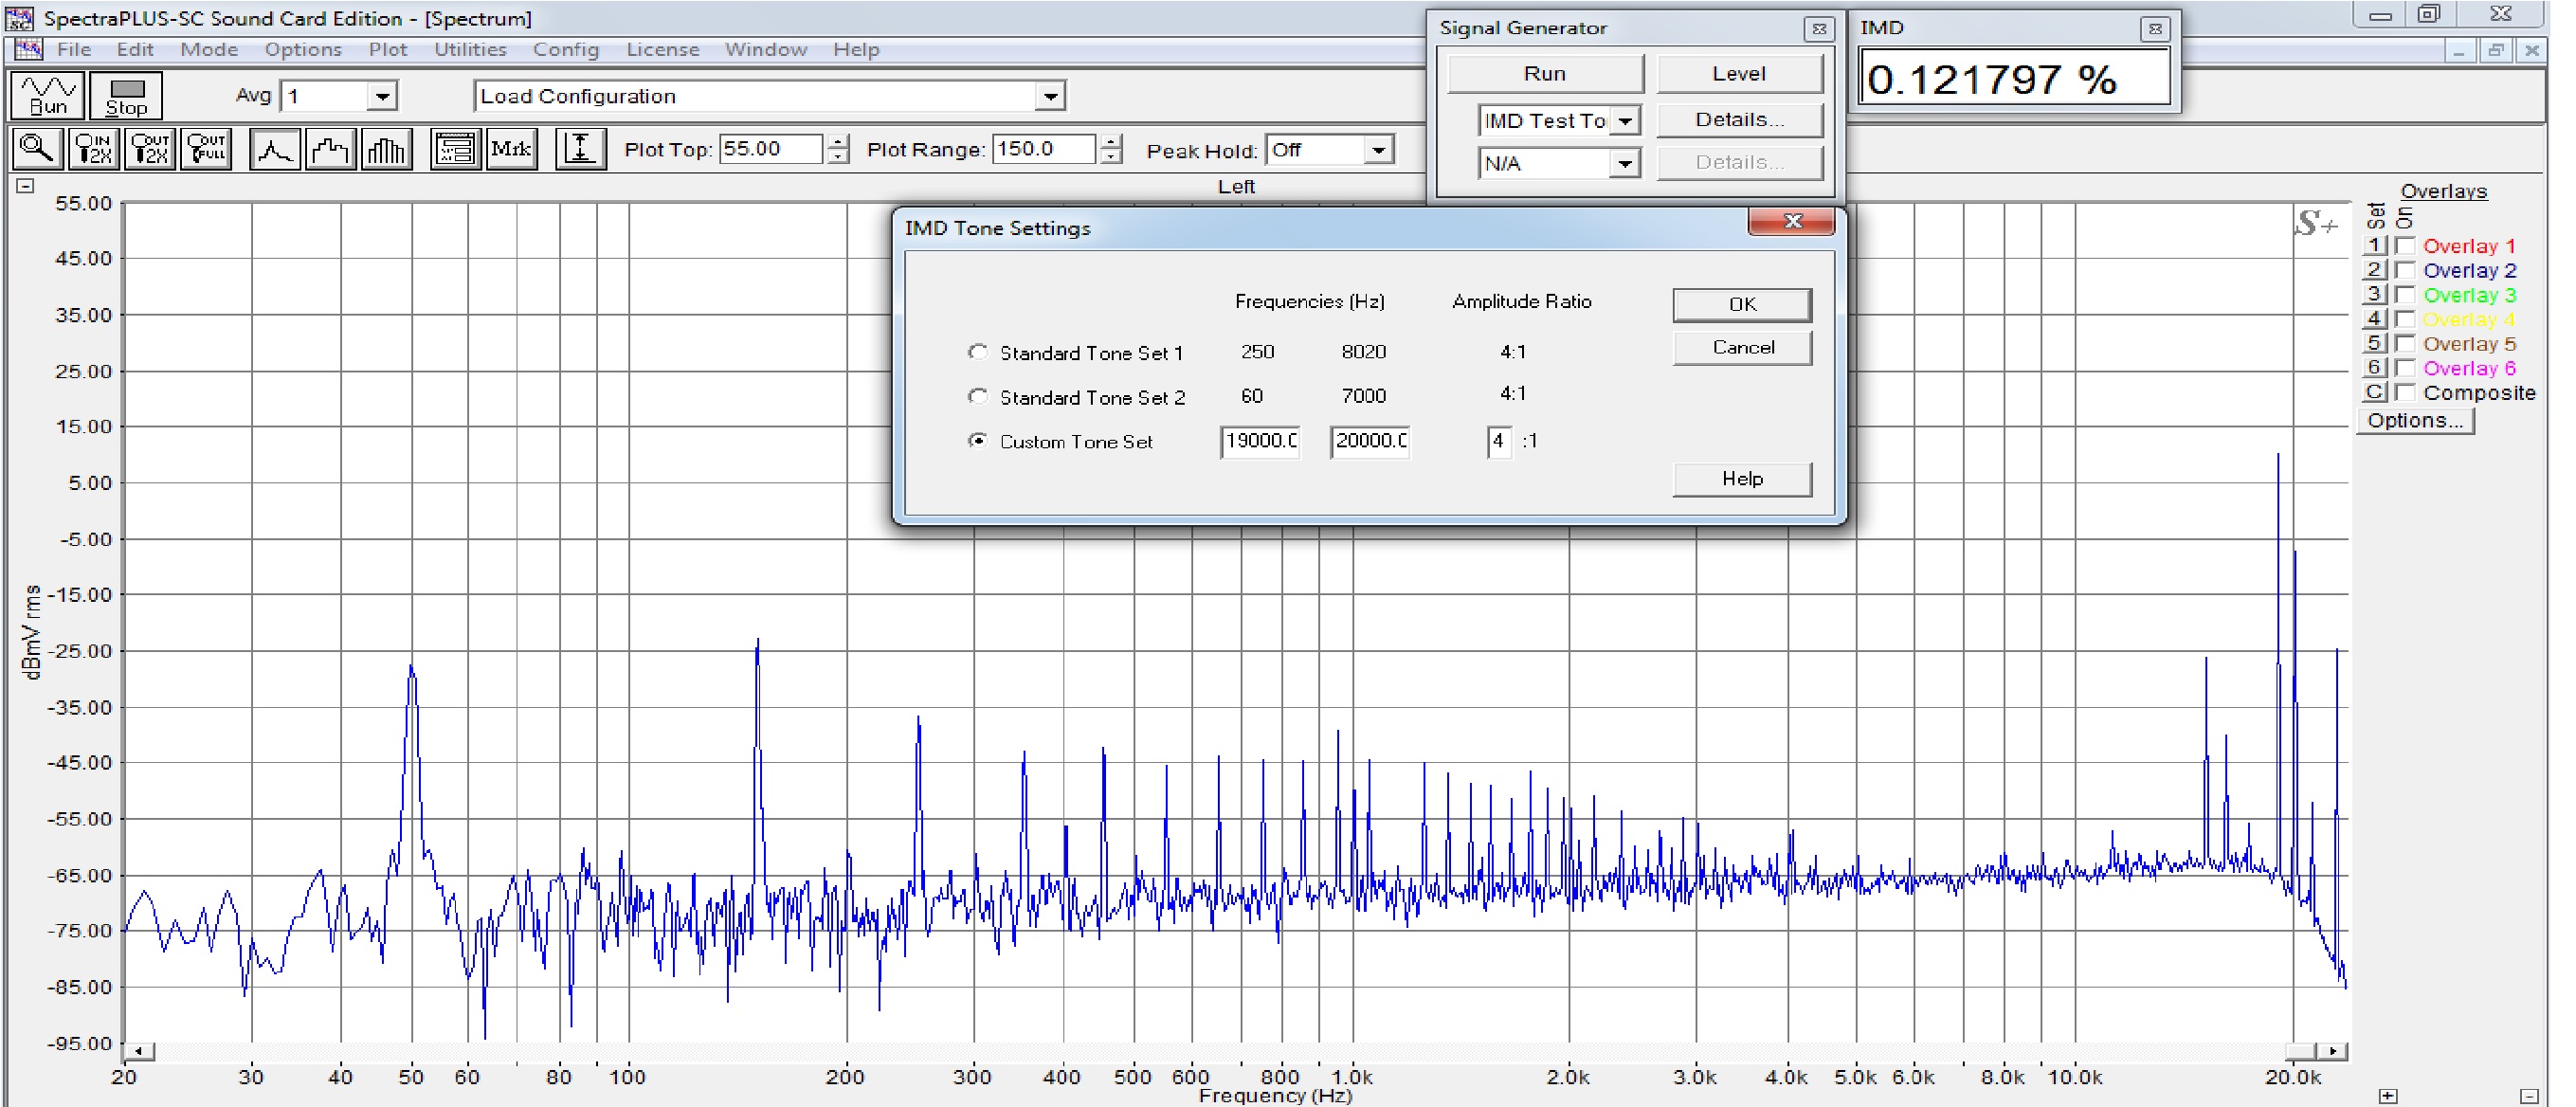
Task: Click the Zoom In 2X icon
Action: click(94, 149)
